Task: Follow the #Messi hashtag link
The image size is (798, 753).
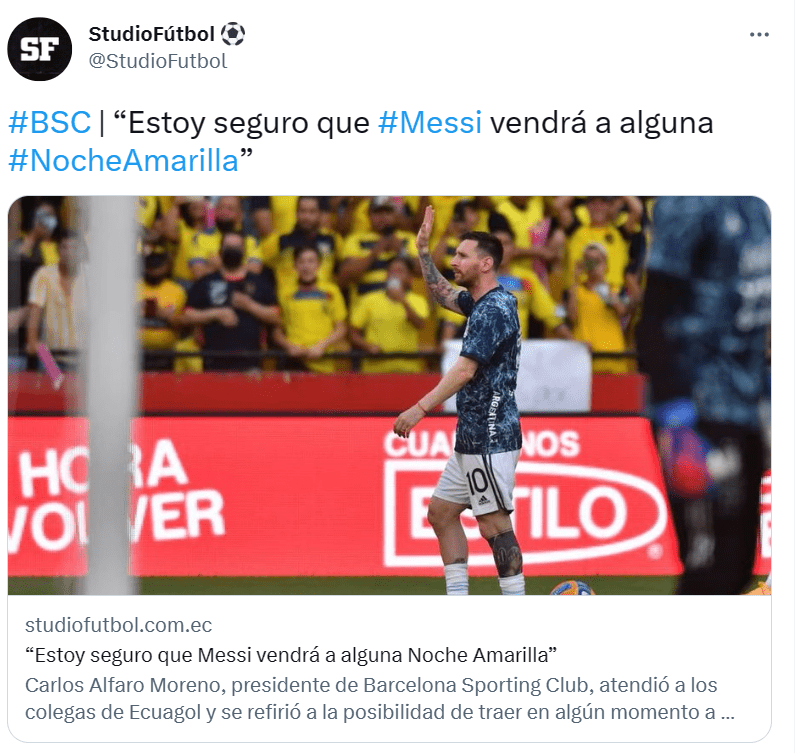Action: 430,123
